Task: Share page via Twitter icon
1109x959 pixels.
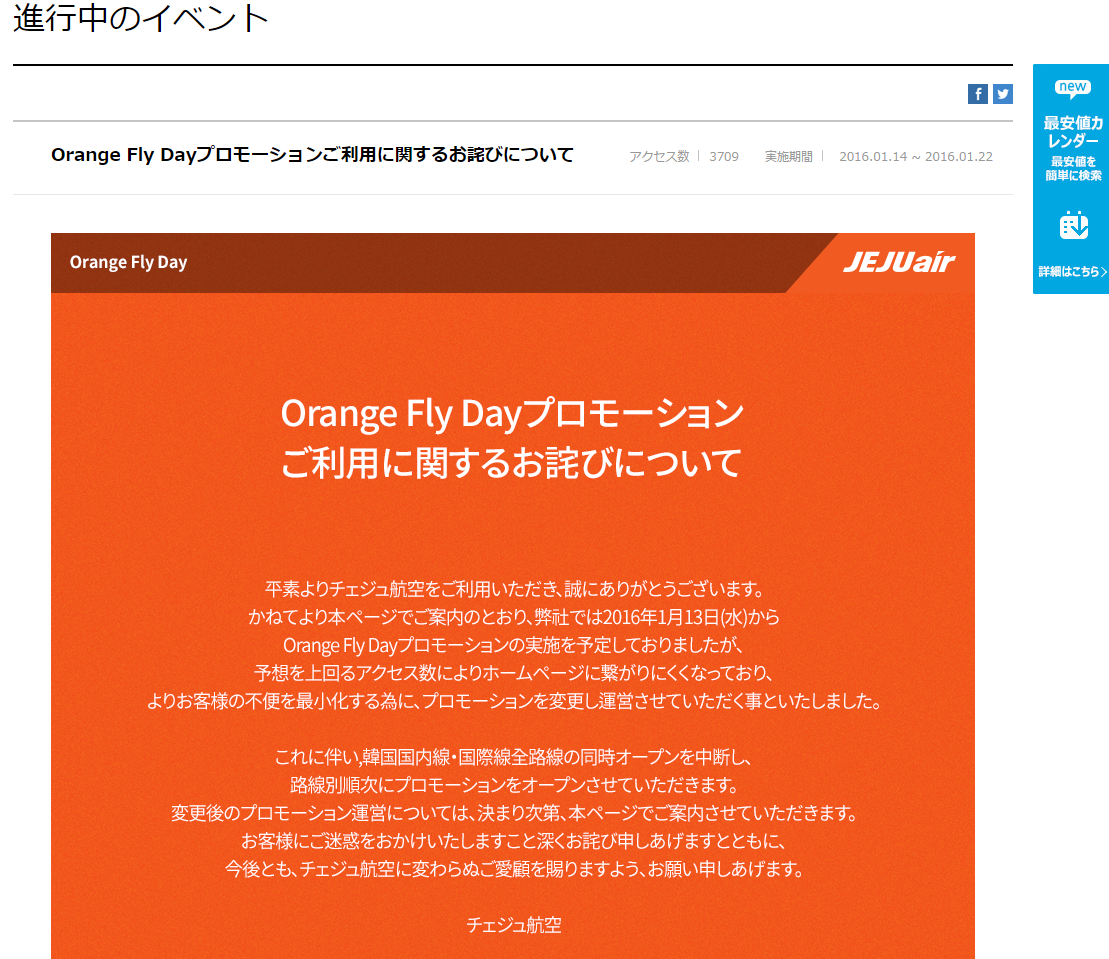Action: tap(1003, 94)
